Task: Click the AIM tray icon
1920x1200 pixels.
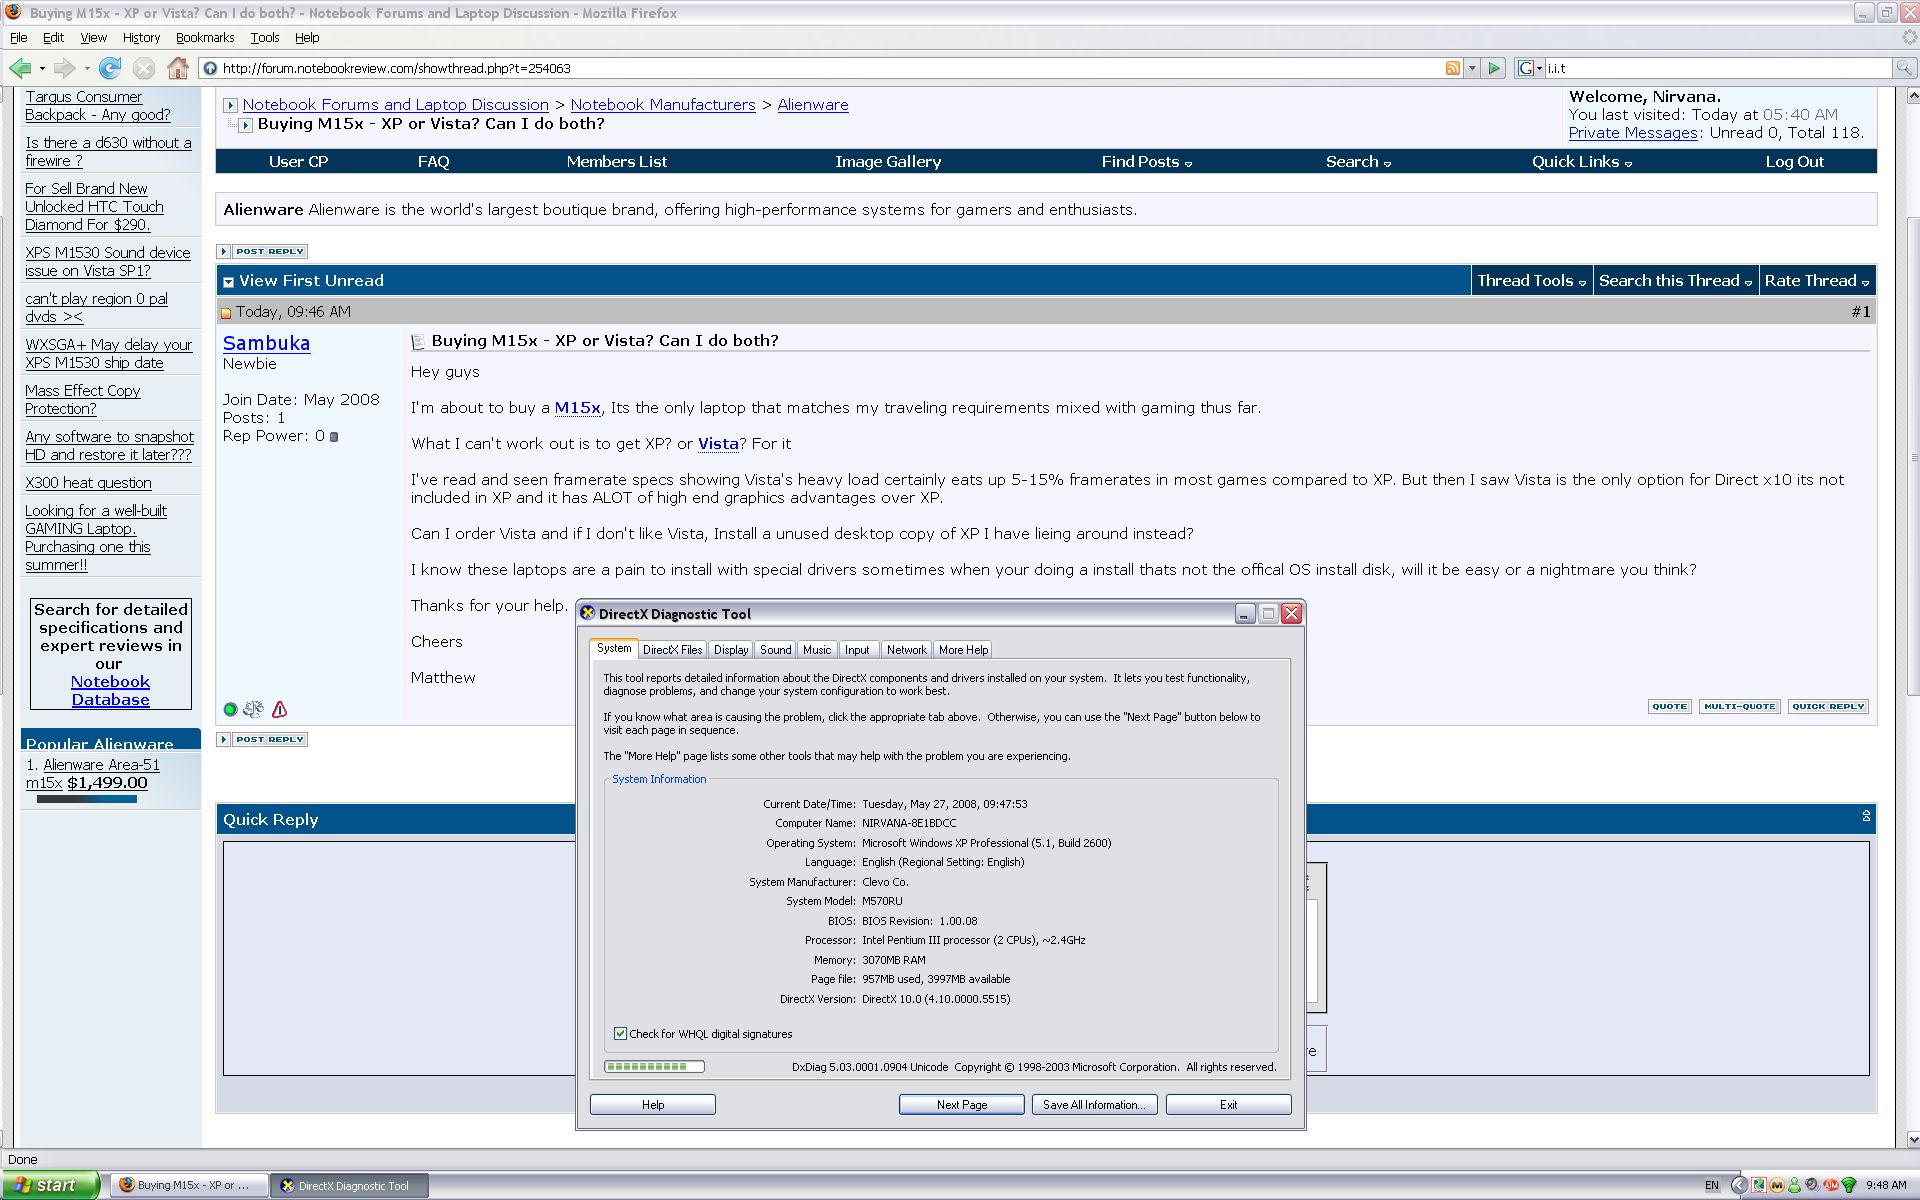Action: coord(1831,1185)
